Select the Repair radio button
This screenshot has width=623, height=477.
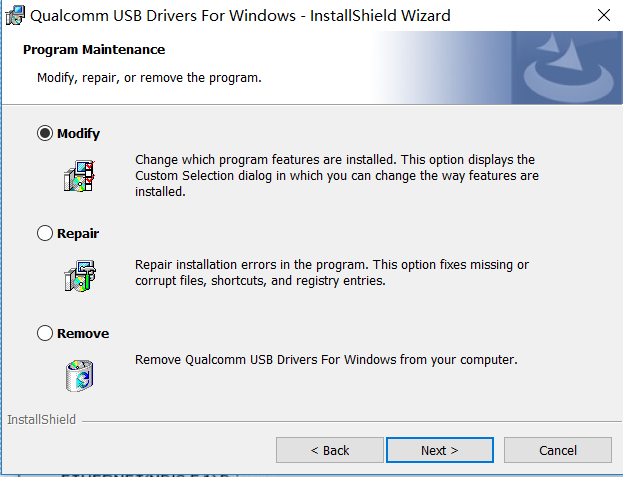click(x=45, y=233)
